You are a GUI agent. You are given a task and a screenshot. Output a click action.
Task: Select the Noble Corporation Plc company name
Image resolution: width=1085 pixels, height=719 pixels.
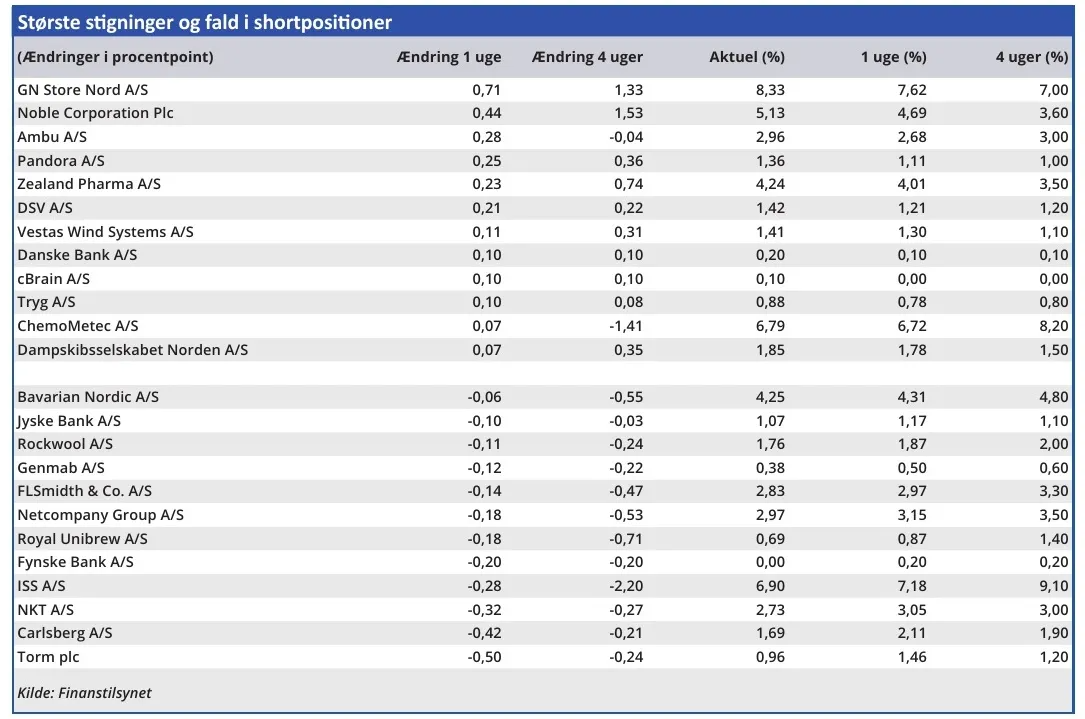pos(95,113)
